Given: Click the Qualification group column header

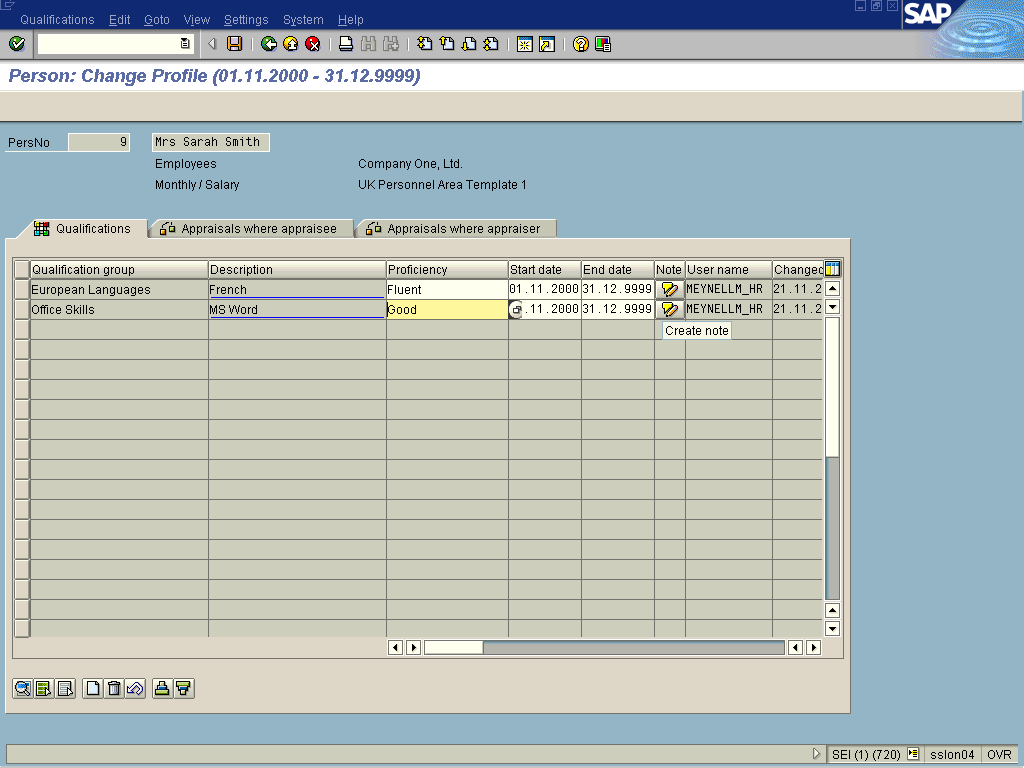Looking at the screenshot, I should pyautogui.click(x=119, y=270).
